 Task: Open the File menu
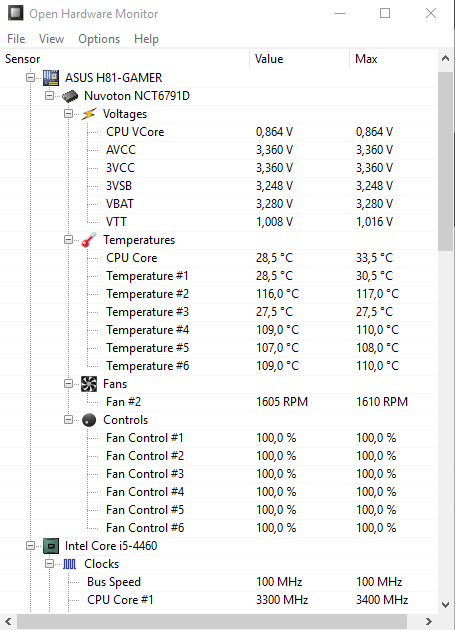pyautogui.click(x=16, y=39)
